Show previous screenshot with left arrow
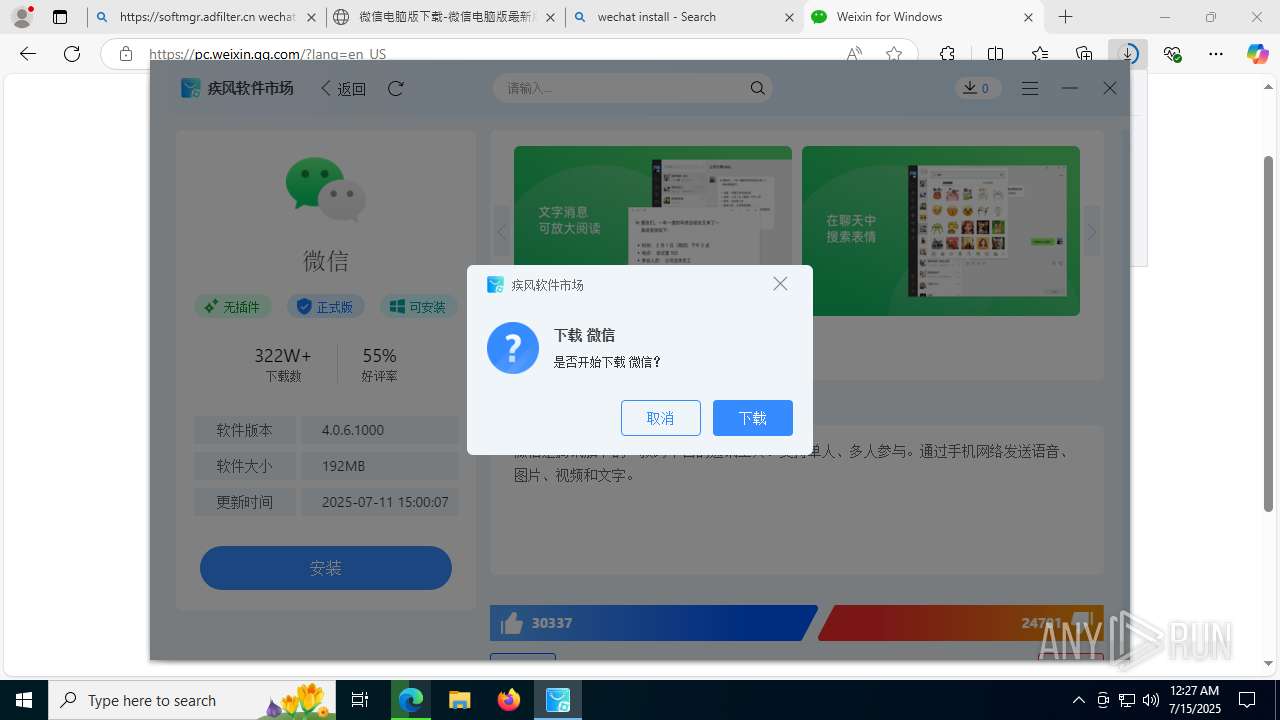The image size is (1280, 720). (502, 232)
